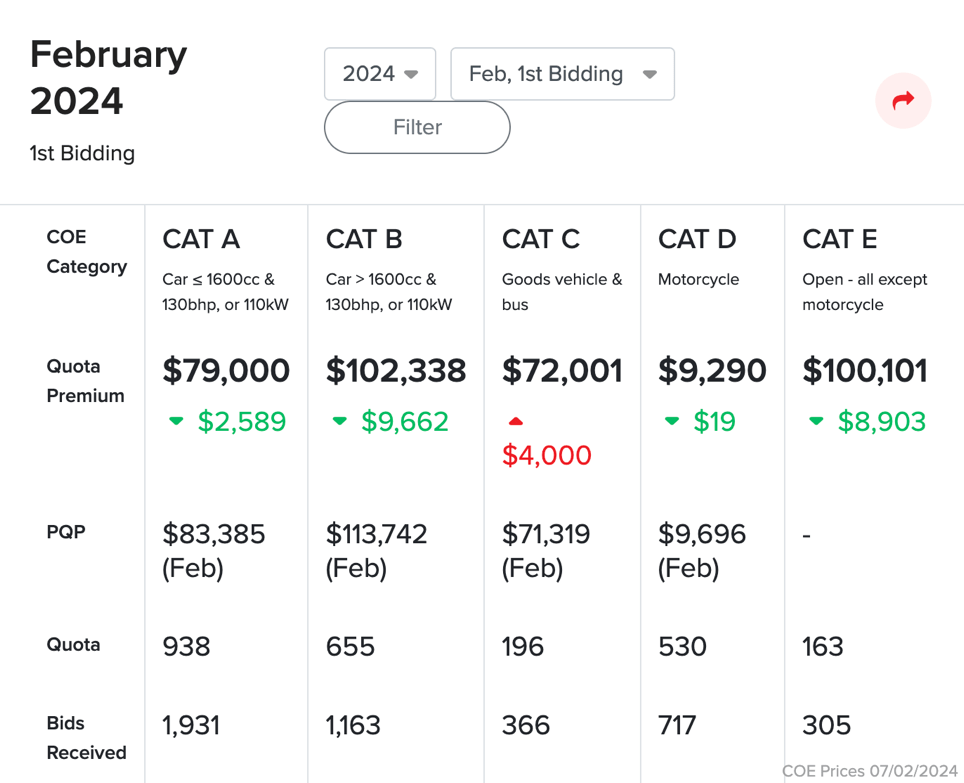
Task: Select the CAT A column heading
Action: 201,239
